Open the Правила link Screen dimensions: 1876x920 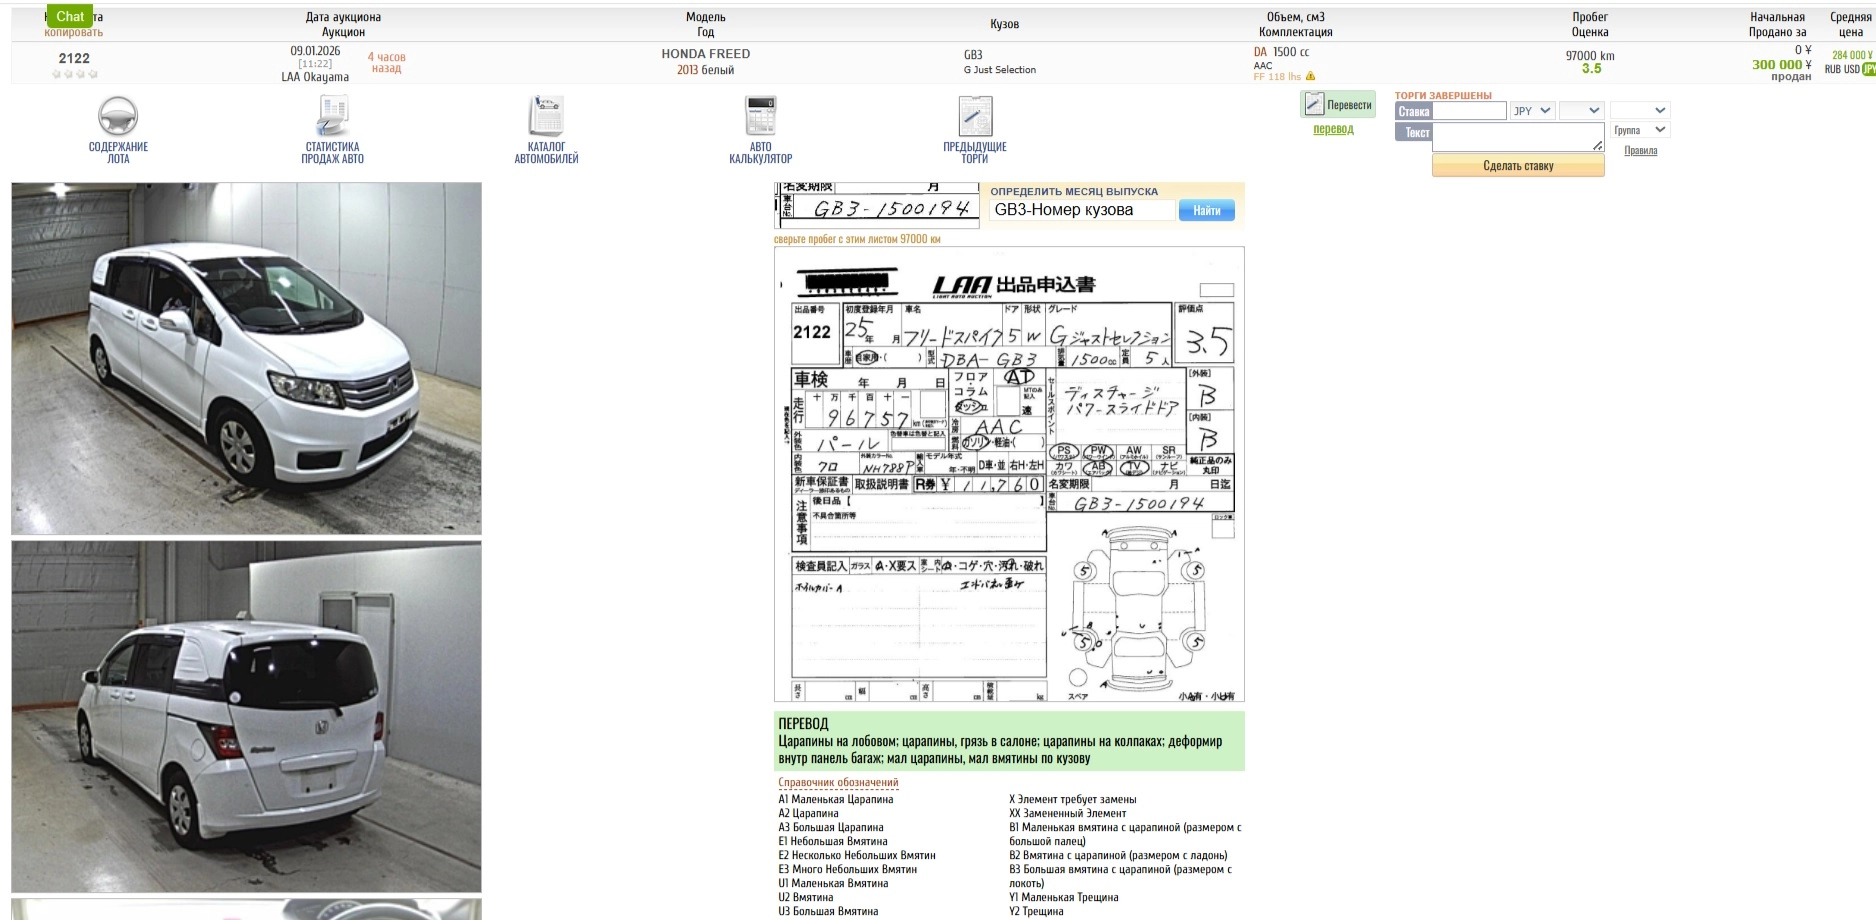pyautogui.click(x=1640, y=151)
